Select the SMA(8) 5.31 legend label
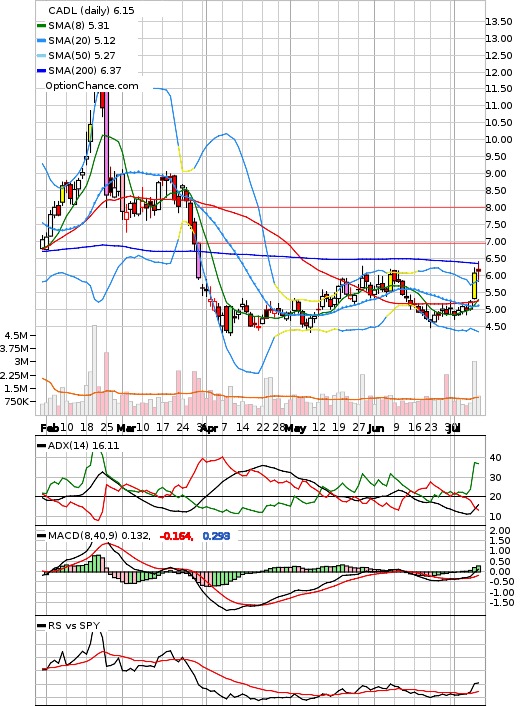The image size is (526, 706). [x=79, y=26]
